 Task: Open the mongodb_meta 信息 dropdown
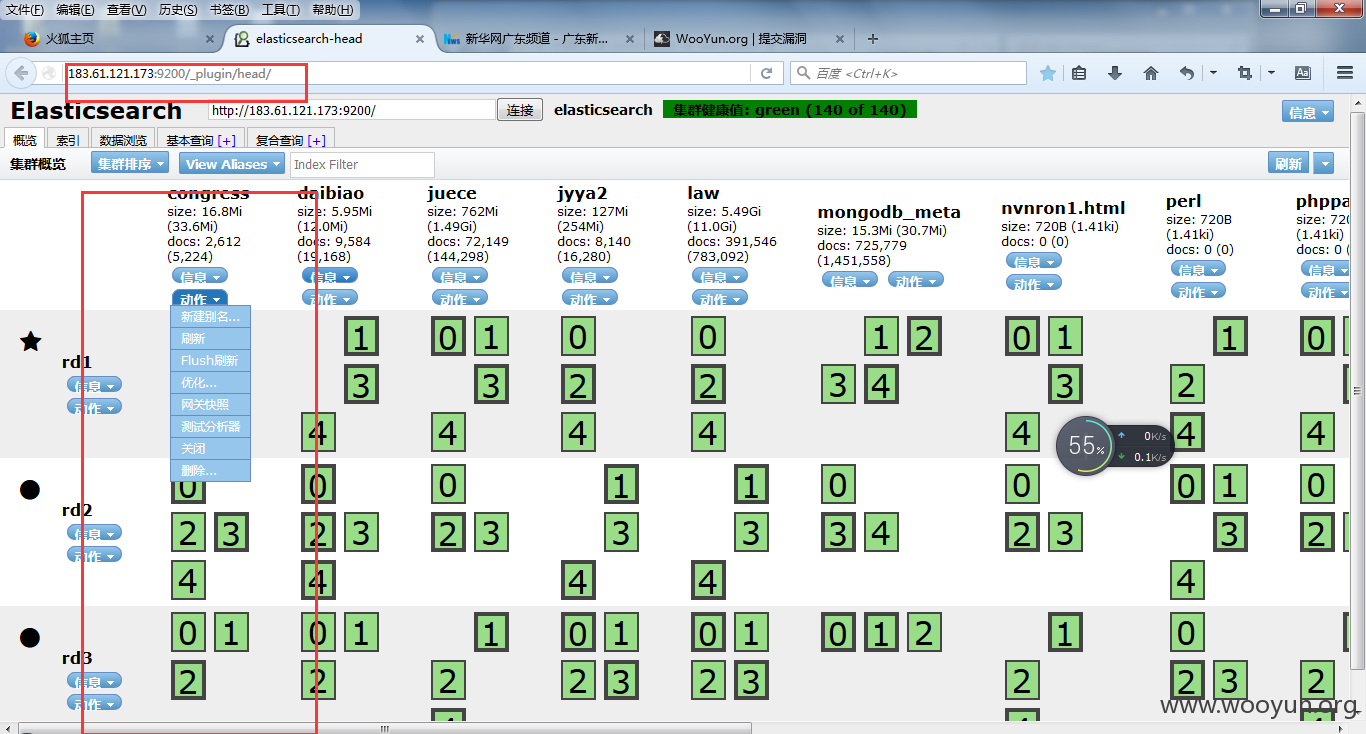pos(850,280)
